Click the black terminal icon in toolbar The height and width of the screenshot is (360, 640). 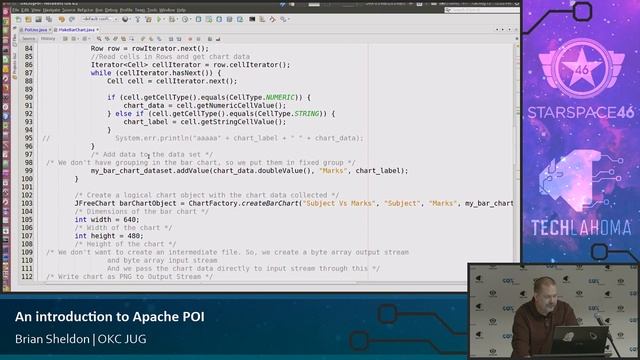[252, 19]
